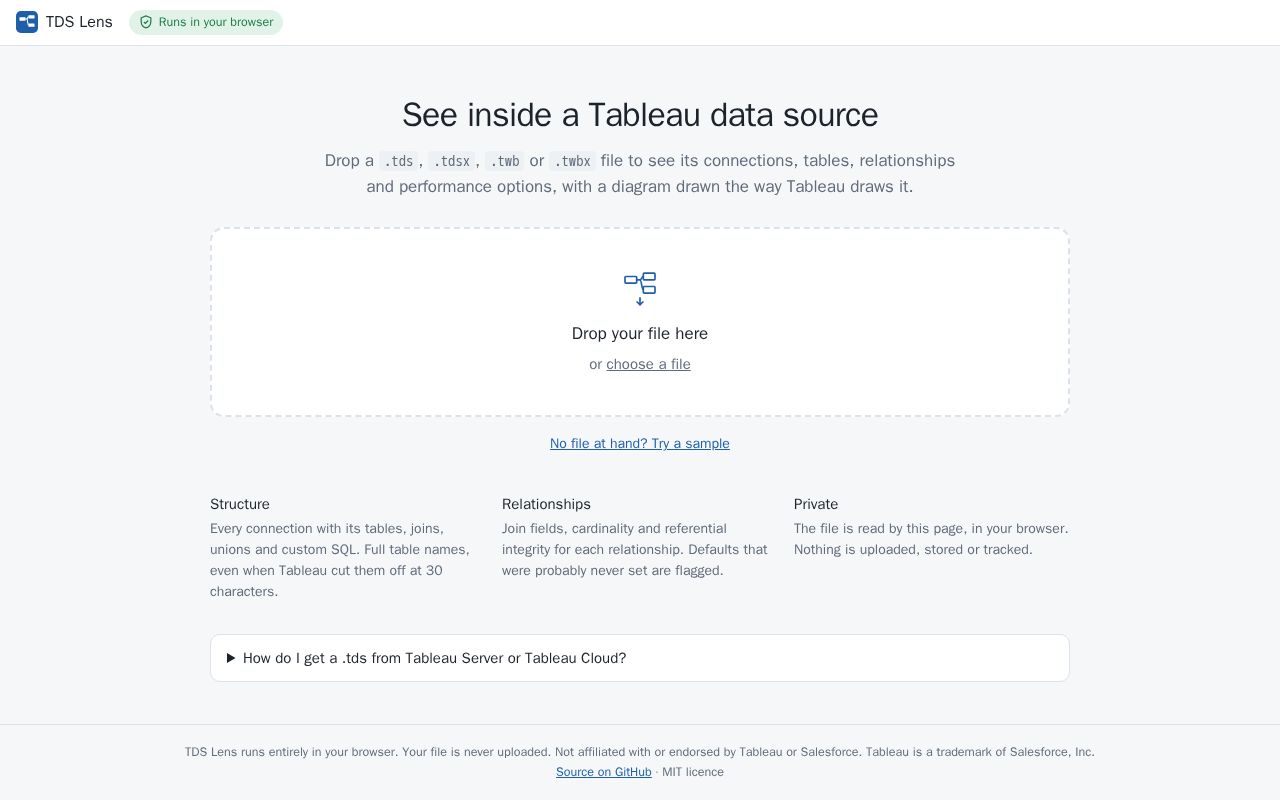This screenshot has width=1280, height=800.
Task: Open Source on GitHub link
Action: point(604,772)
